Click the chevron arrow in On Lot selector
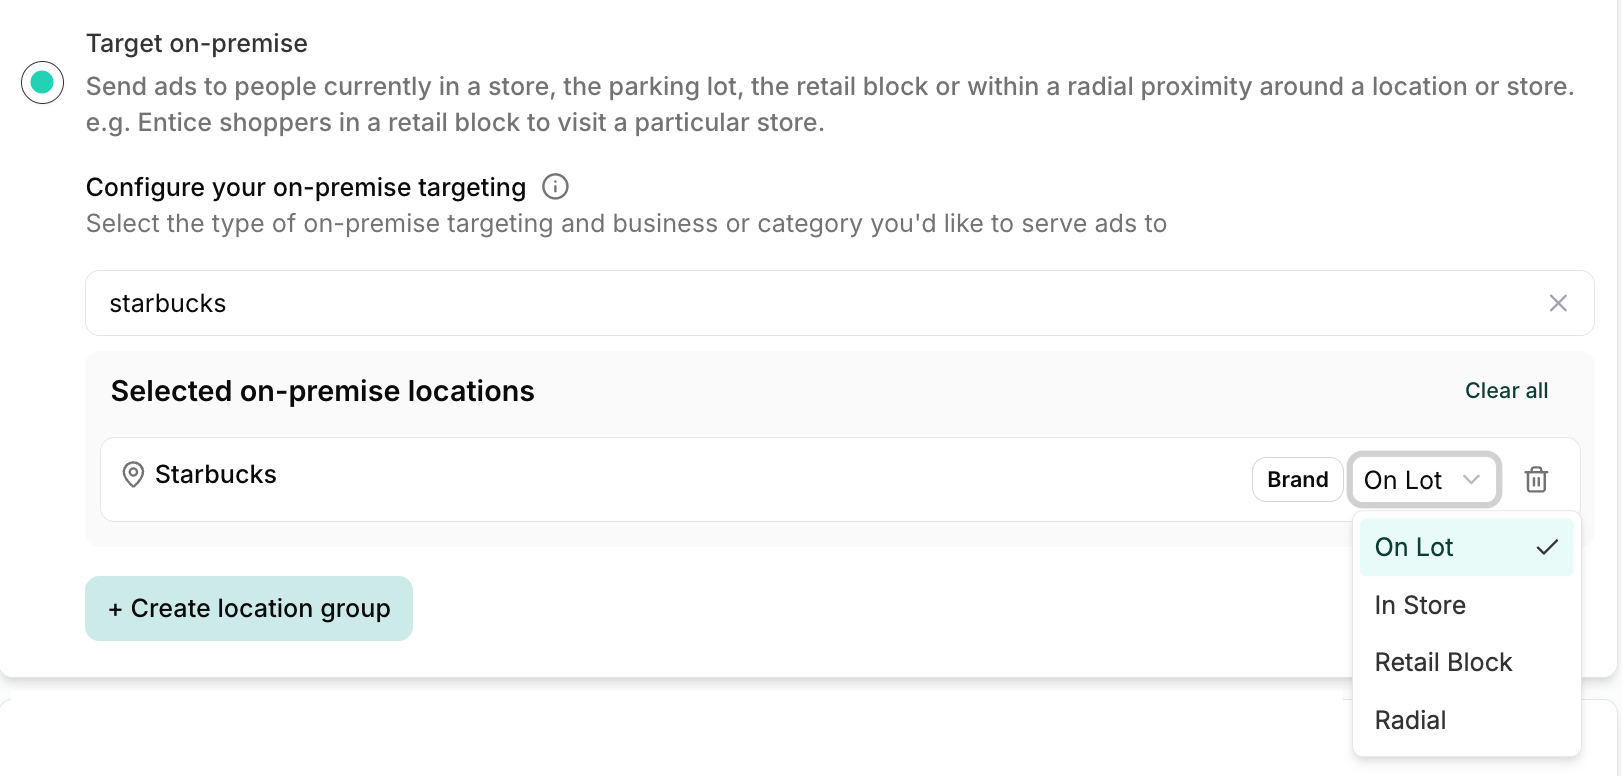The width and height of the screenshot is (1622, 776). coord(1471,480)
